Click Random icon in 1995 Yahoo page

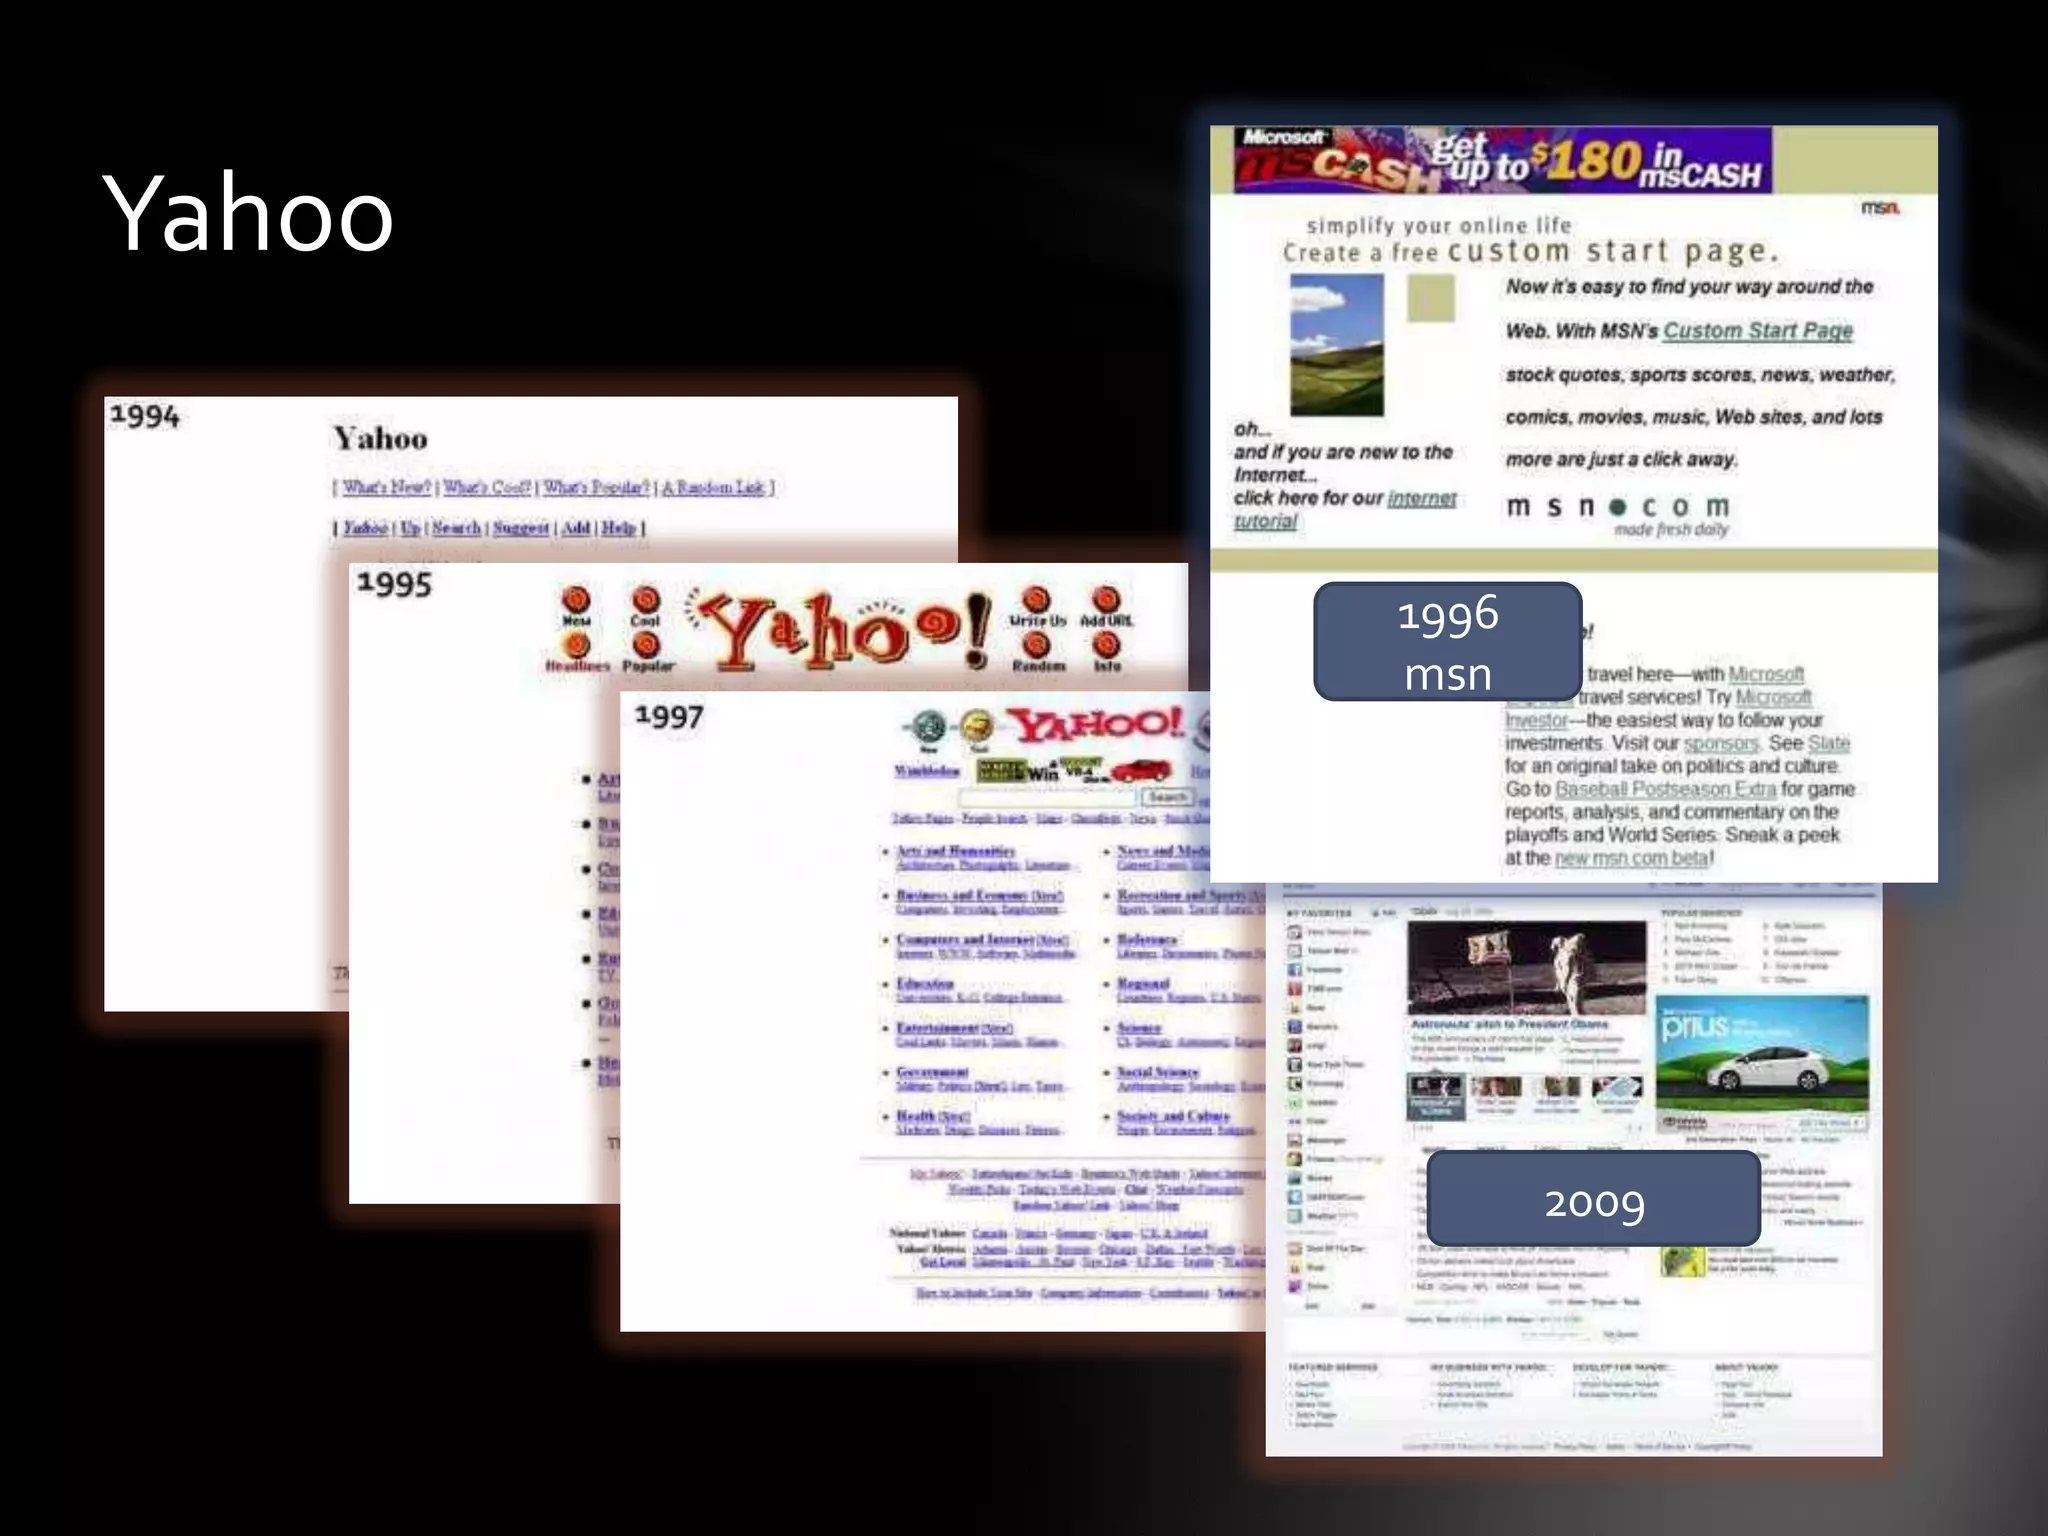pyautogui.click(x=1038, y=652)
